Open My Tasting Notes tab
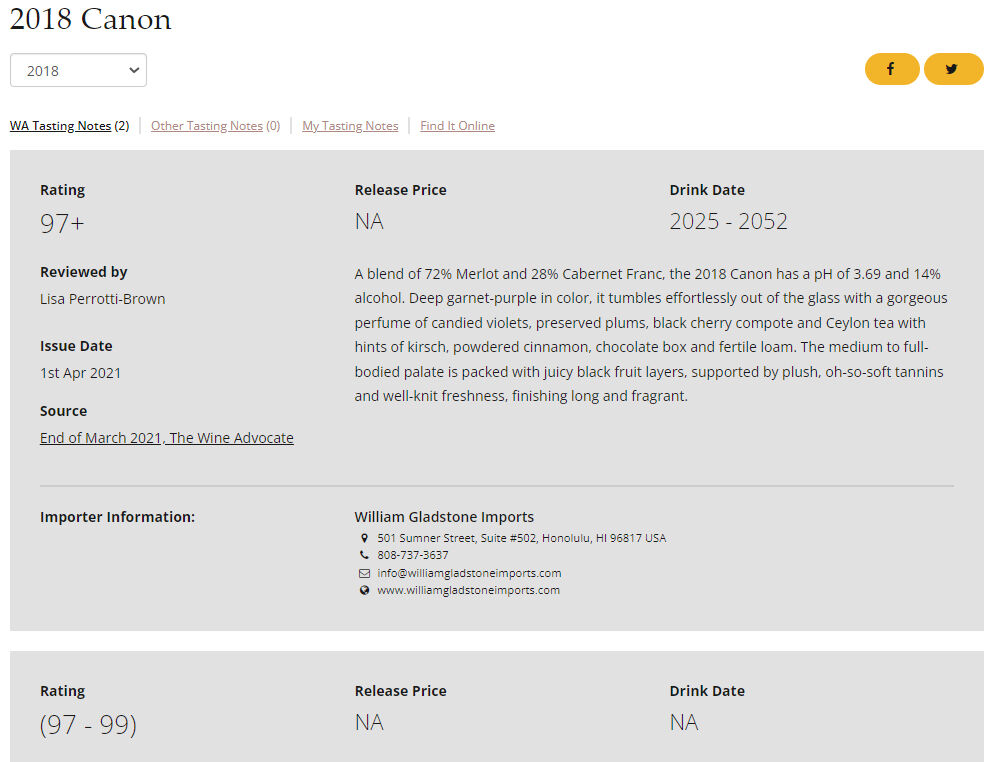This screenshot has width=986, height=762. coord(350,126)
